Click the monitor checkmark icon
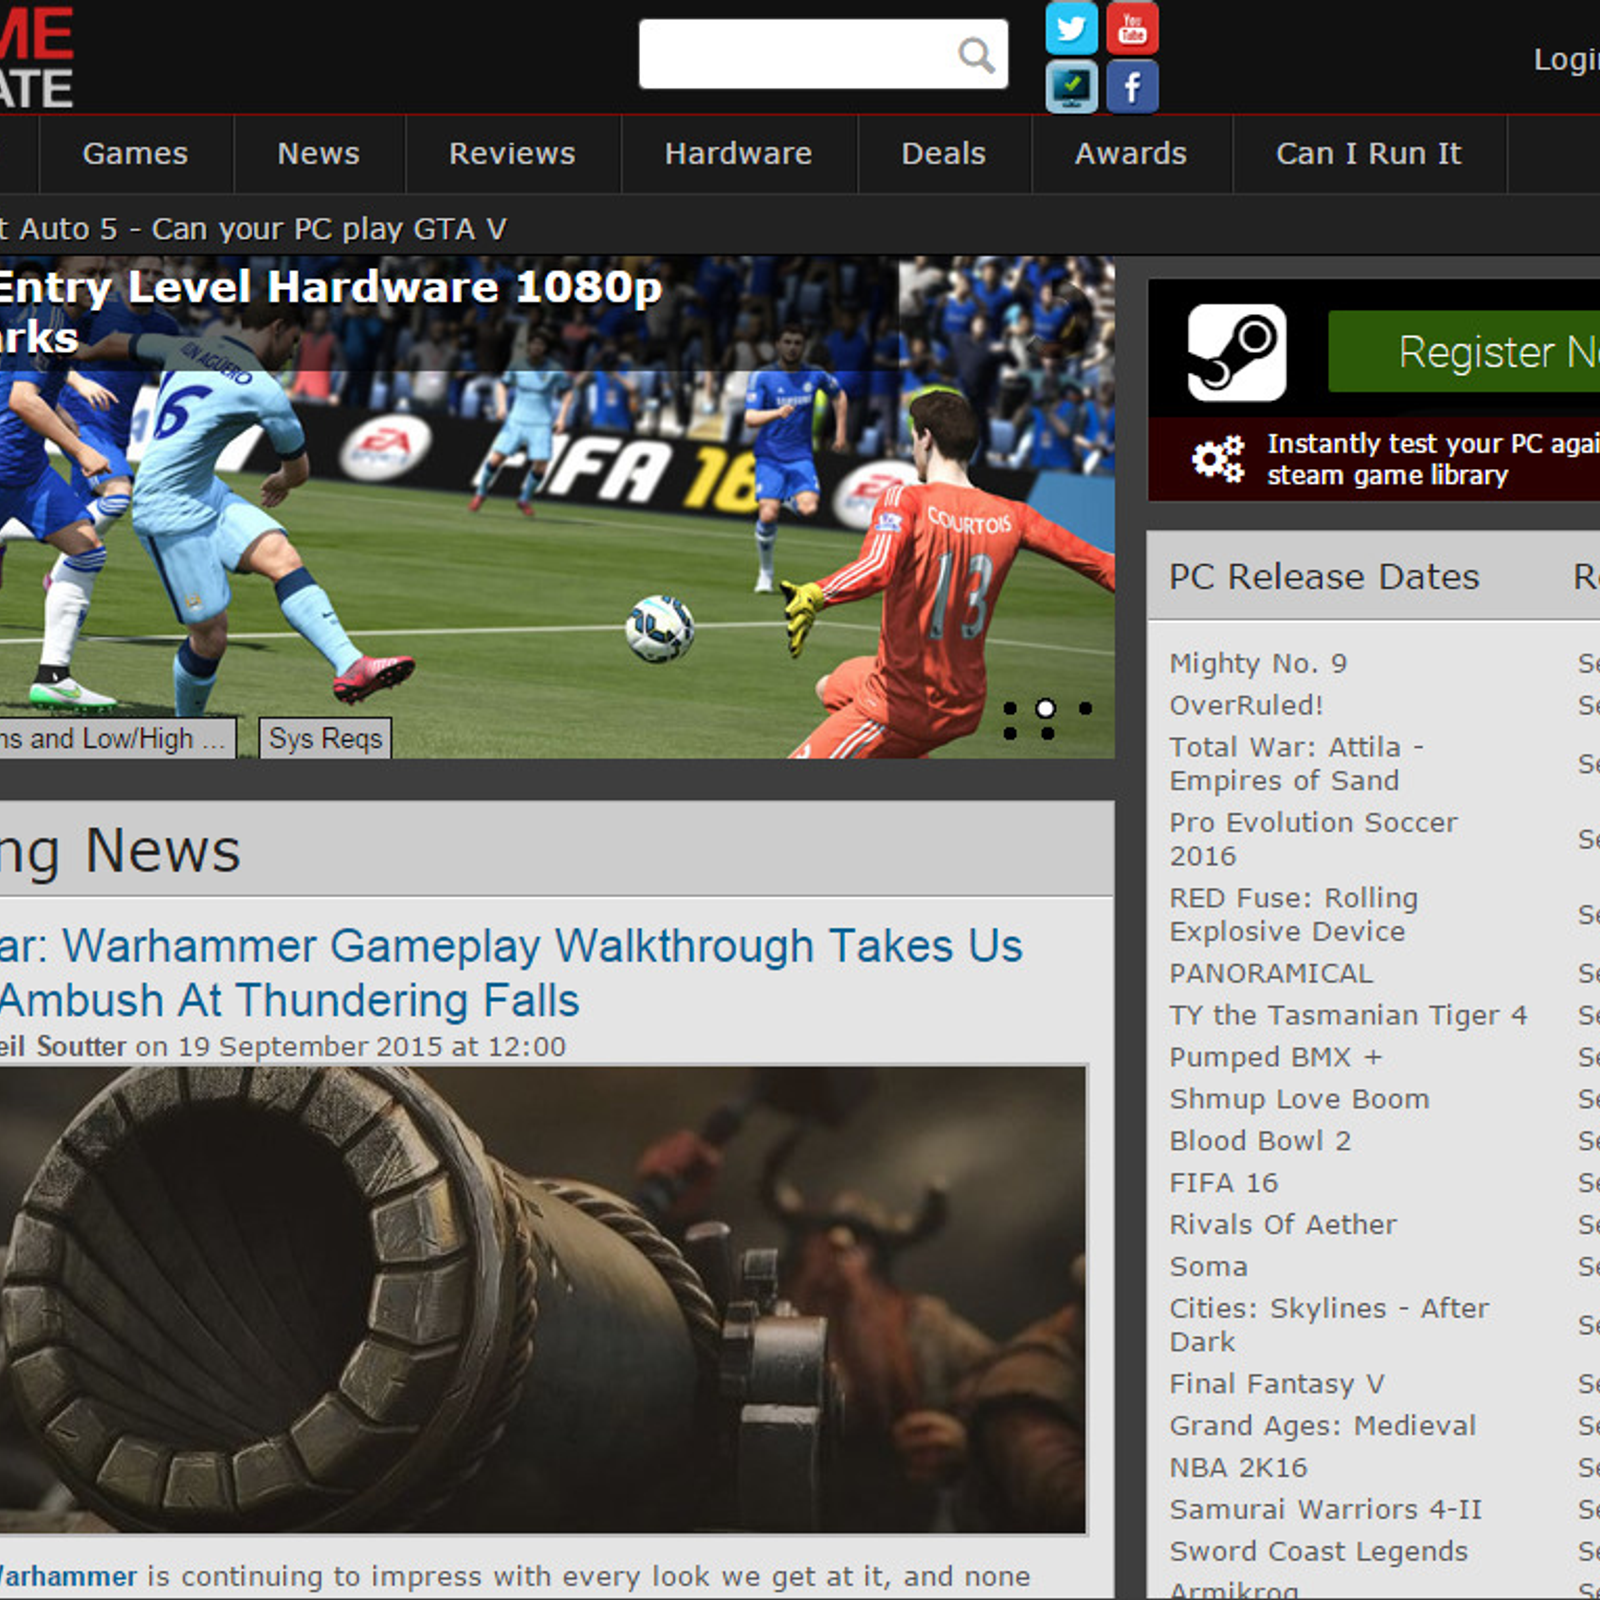 pos(1071,87)
